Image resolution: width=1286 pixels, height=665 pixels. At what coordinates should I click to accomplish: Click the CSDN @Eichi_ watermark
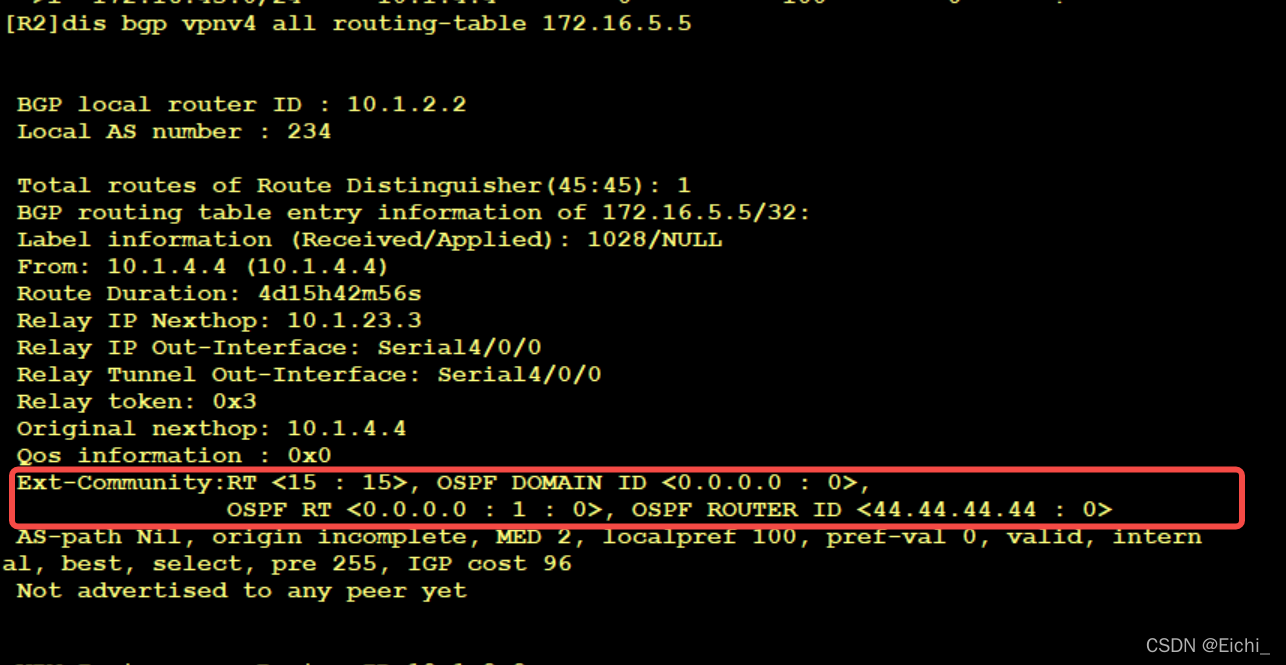click(x=1208, y=645)
